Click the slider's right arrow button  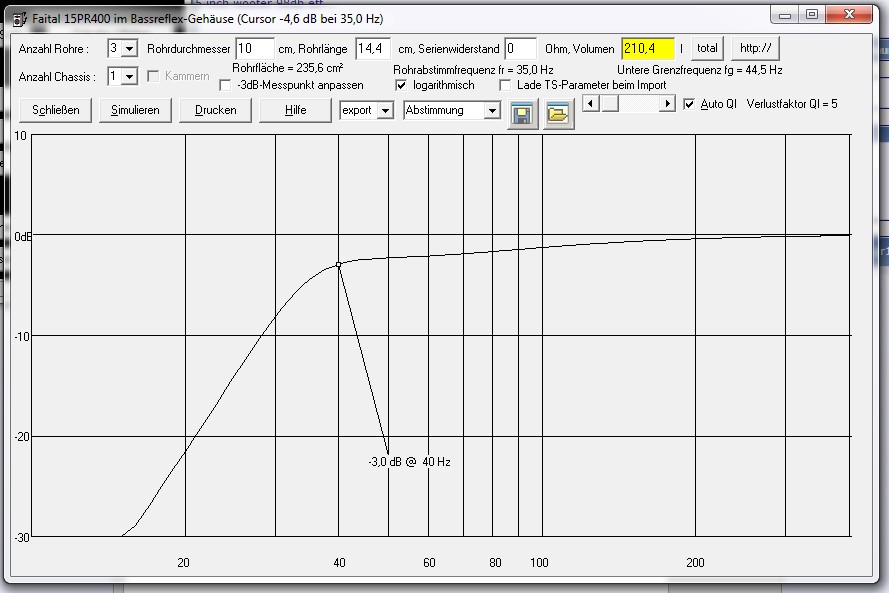tap(667, 104)
